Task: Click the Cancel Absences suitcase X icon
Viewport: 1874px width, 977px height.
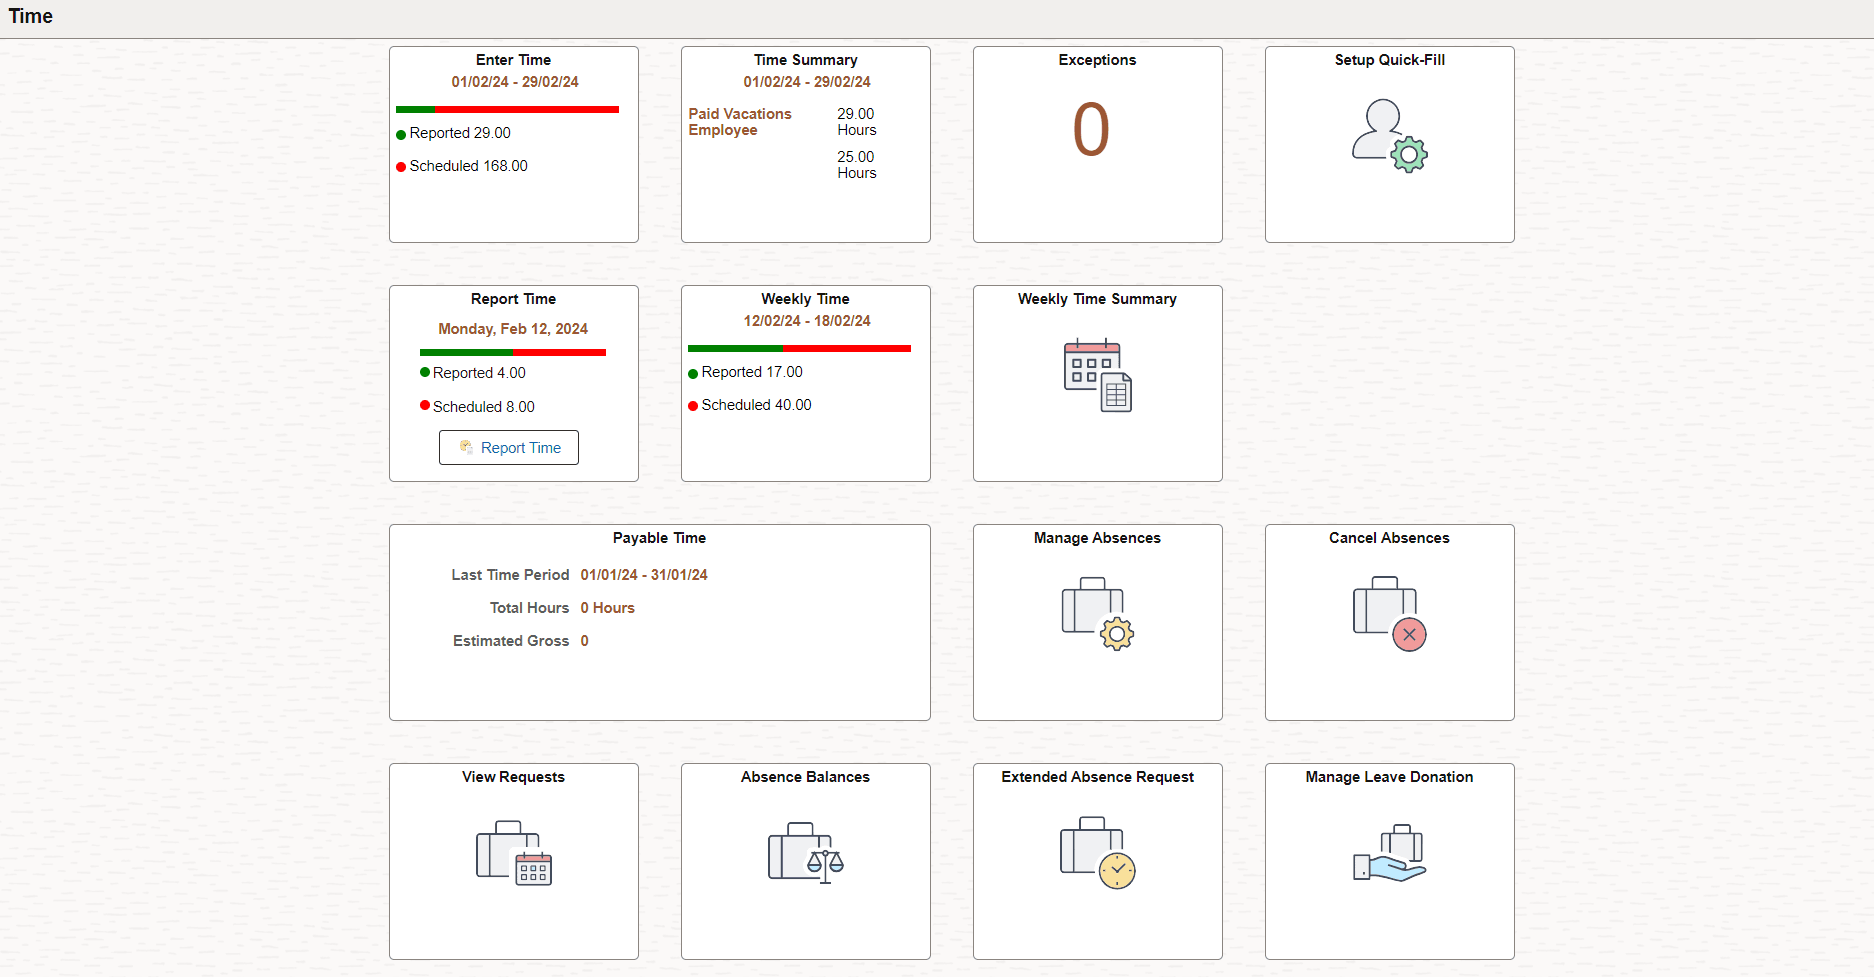Action: click(1389, 613)
